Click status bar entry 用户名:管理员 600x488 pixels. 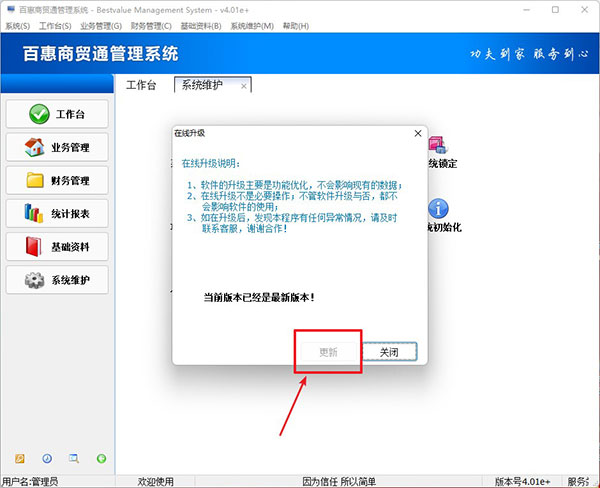click(30, 481)
